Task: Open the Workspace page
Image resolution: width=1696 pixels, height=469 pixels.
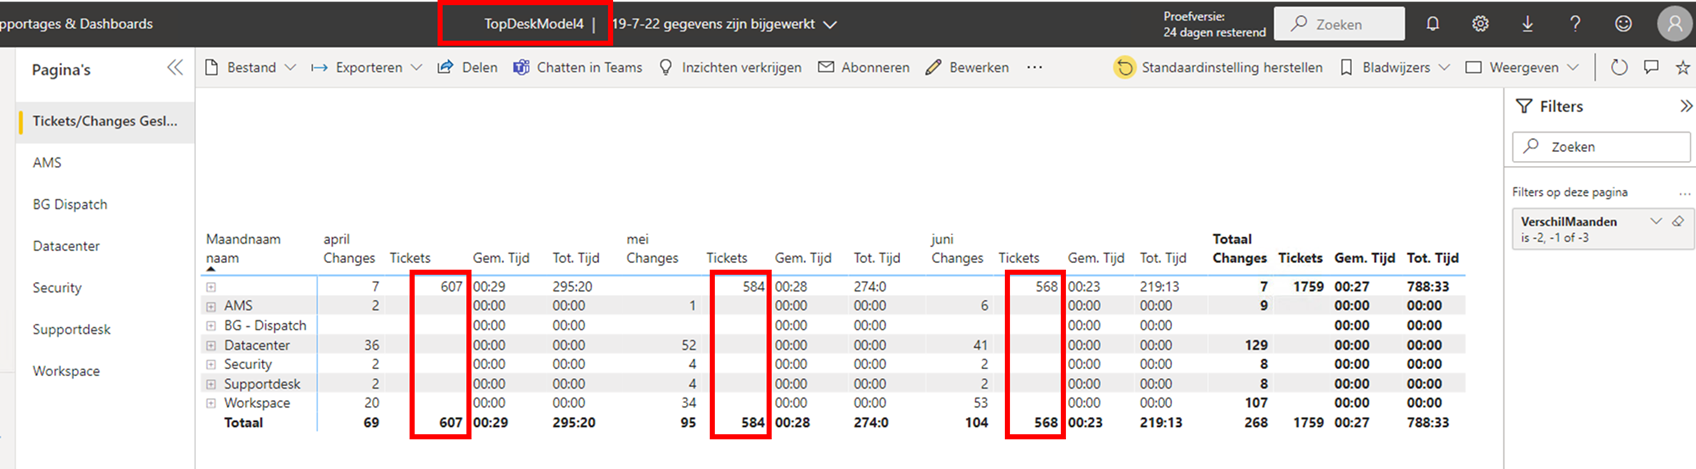Action: coord(105,371)
